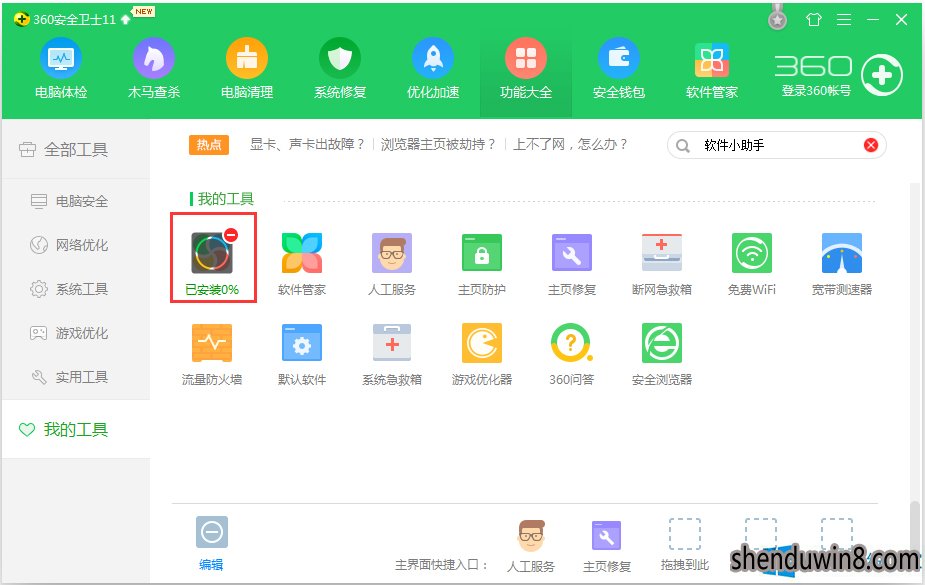Select 全部工具 in sidebar
Screen dimensions: 925x585
point(76,150)
